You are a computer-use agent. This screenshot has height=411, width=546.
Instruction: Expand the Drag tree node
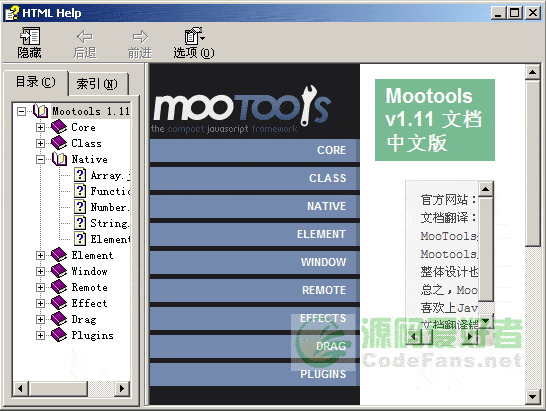point(40,320)
